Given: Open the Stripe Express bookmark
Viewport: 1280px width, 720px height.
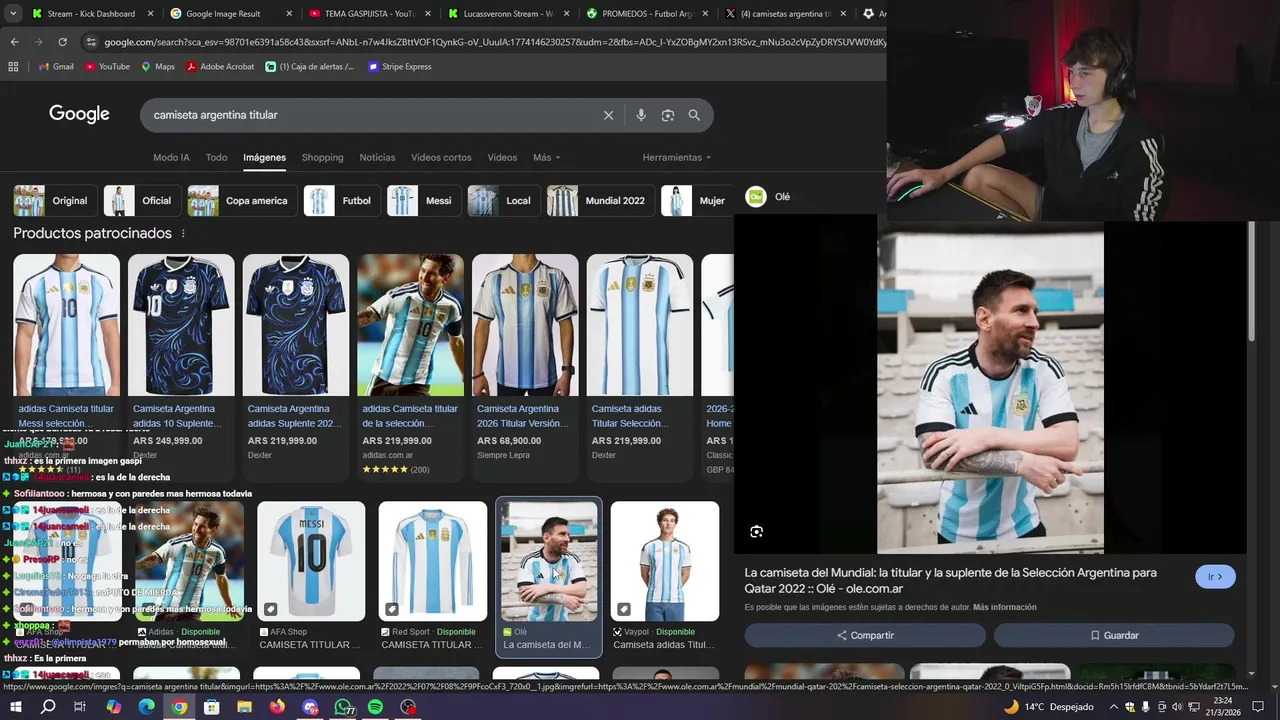Looking at the screenshot, I should 400,67.
